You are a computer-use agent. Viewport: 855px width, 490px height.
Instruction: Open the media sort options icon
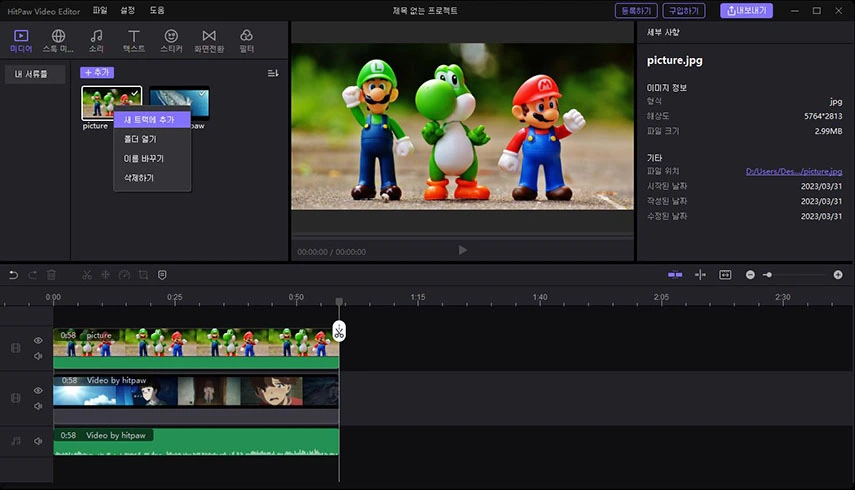pyautogui.click(x=273, y=73)
